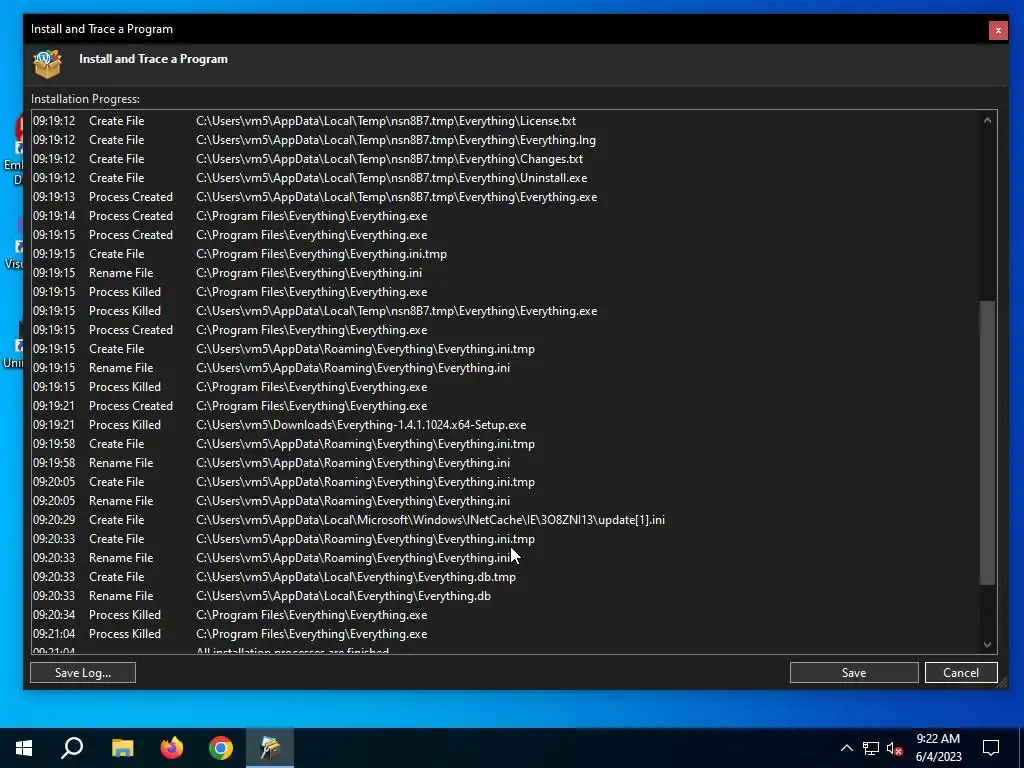Close the Install and Trace window
The image size is (1024, 768).
point(998,30)
